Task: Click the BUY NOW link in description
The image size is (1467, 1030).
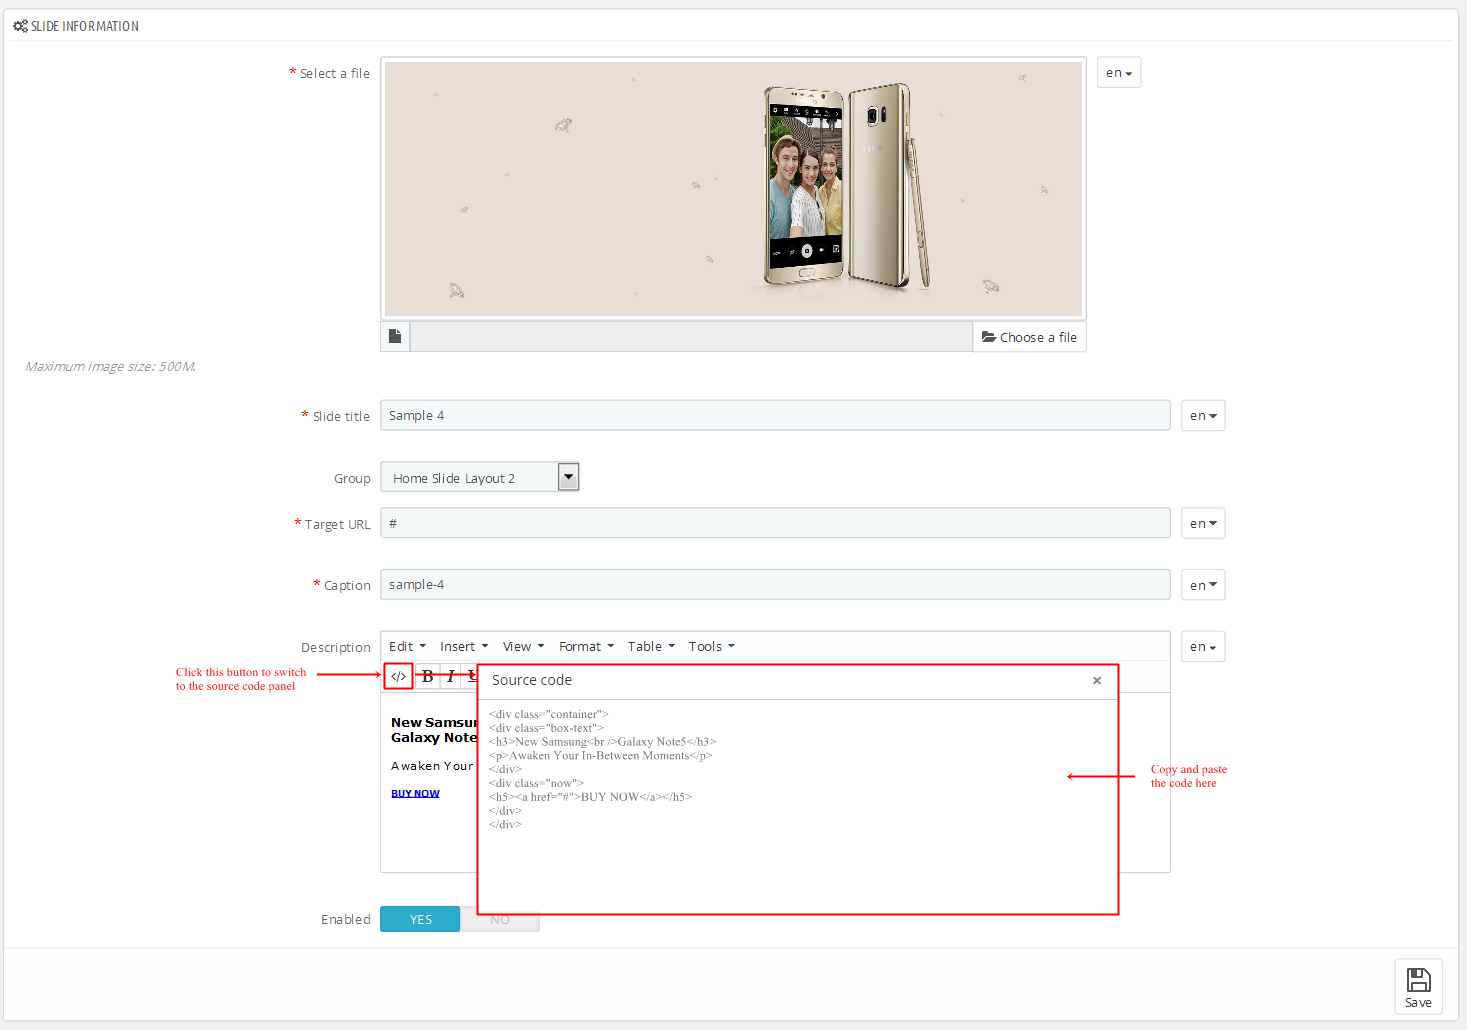Action: (x=415, y=793)
